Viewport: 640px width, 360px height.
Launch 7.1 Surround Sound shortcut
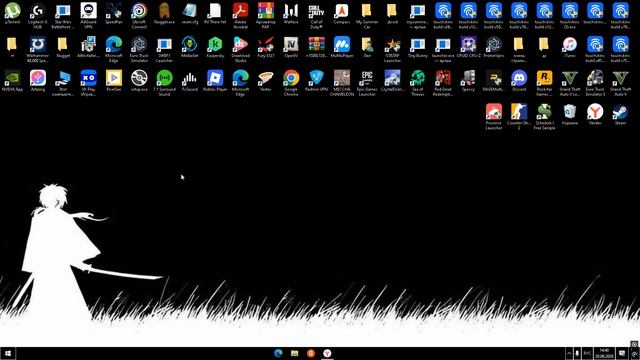coord(164,83)
